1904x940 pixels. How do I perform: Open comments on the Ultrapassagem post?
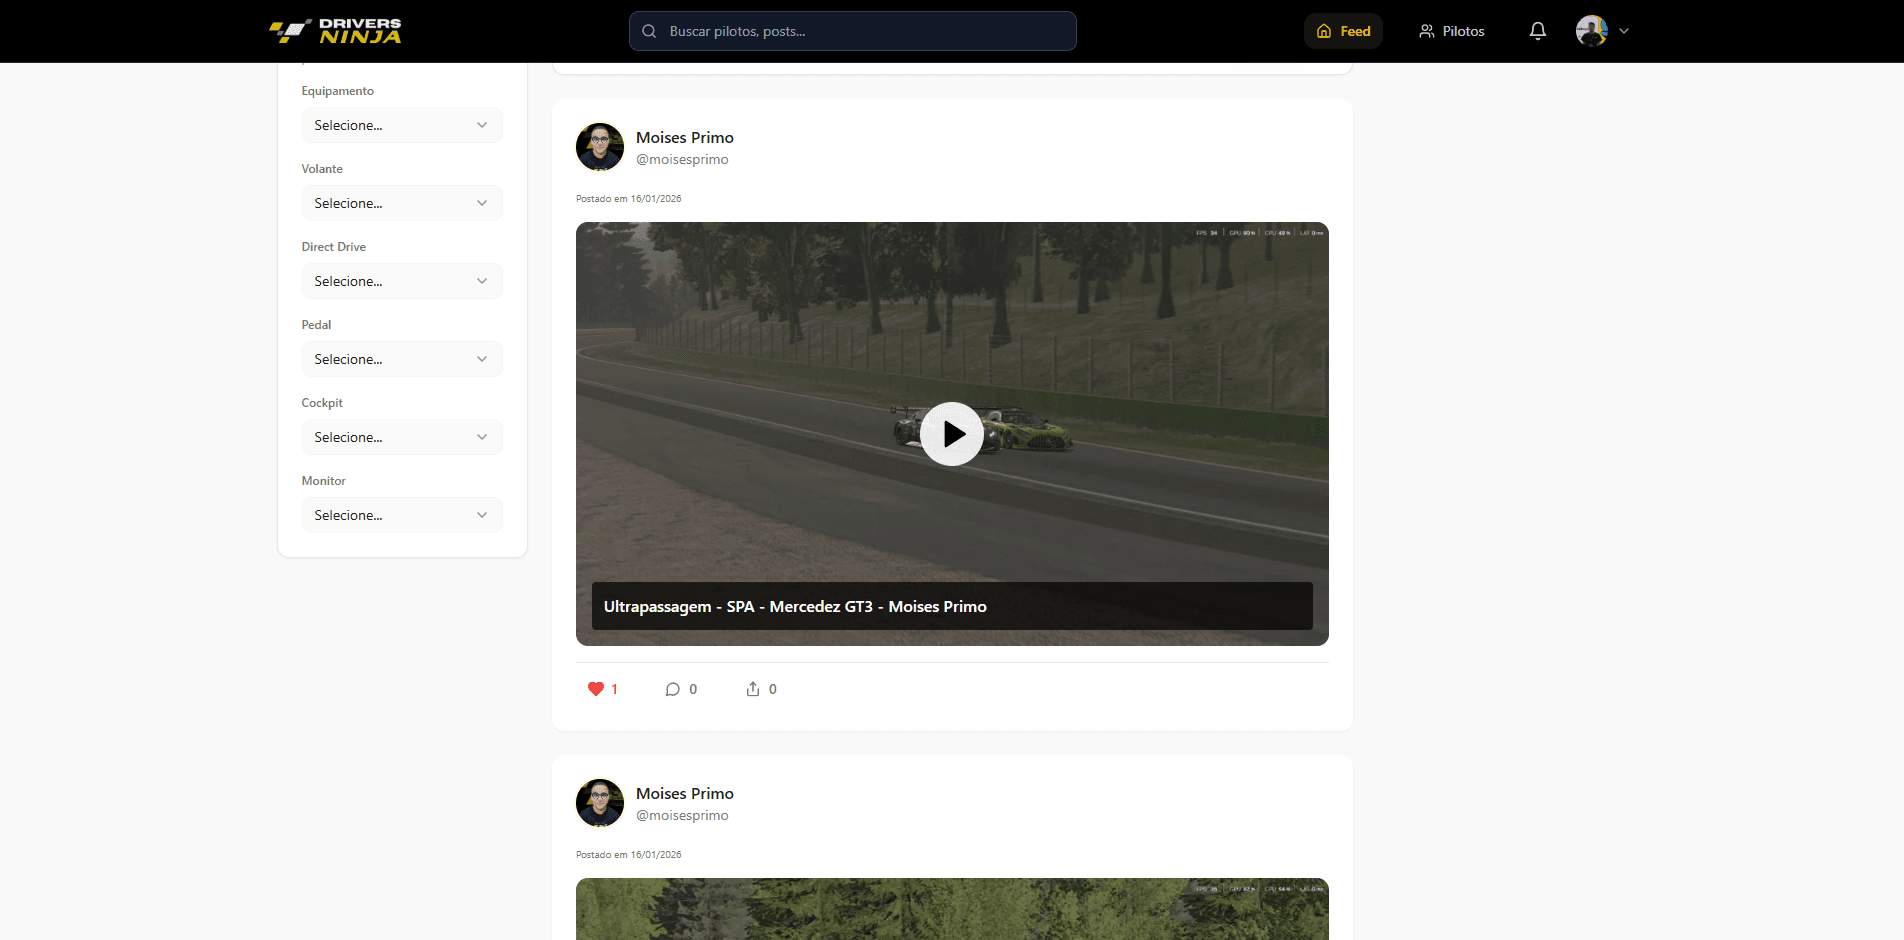673,689
